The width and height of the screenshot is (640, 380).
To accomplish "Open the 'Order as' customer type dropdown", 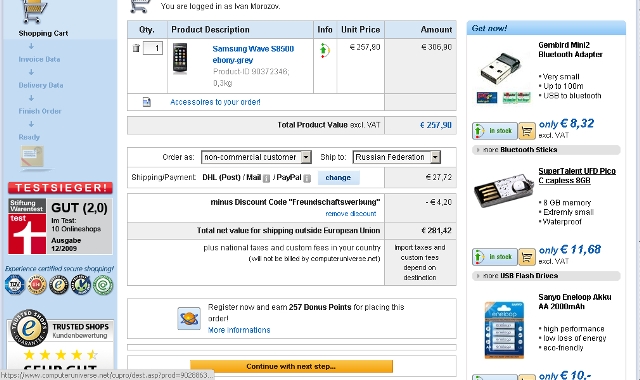I will click(256, 157).
